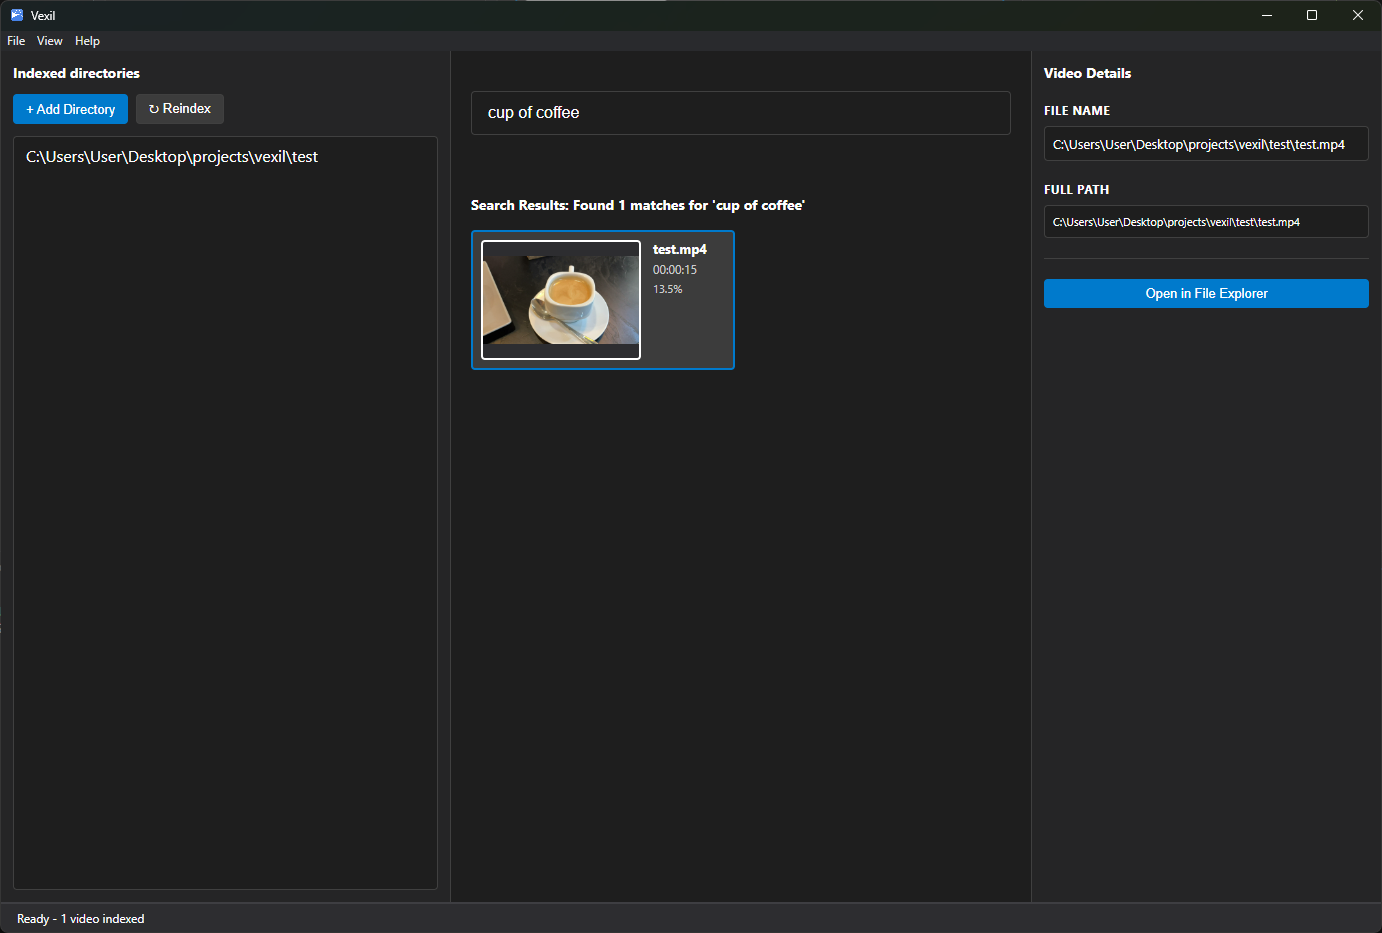Click the search query input field
Viewport: 1382px width, 933px height.
(740, 112)
